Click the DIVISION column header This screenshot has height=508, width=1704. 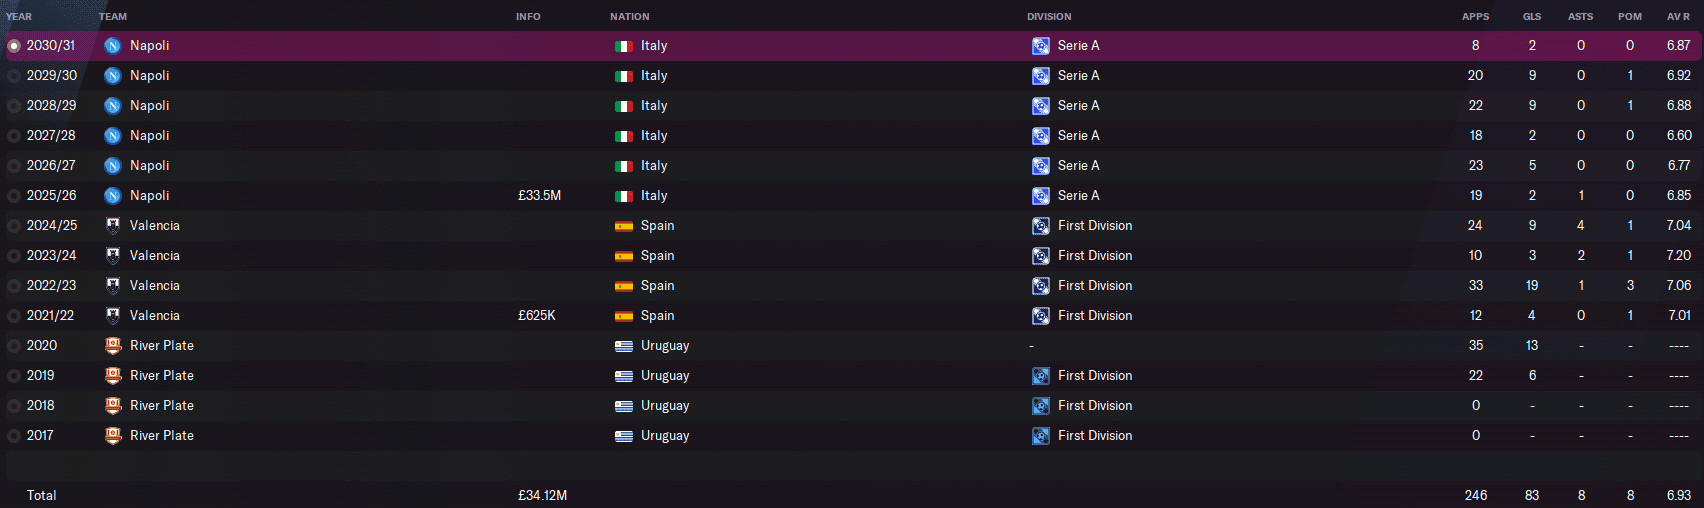point(1049,16)
